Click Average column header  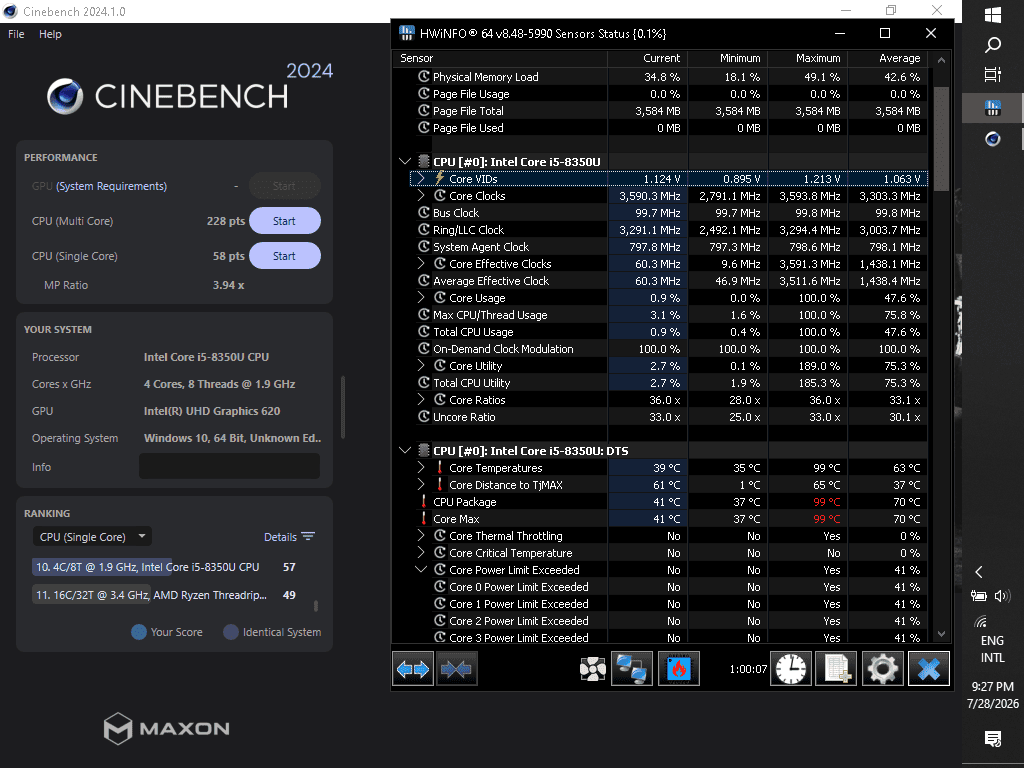click(888, 58)
